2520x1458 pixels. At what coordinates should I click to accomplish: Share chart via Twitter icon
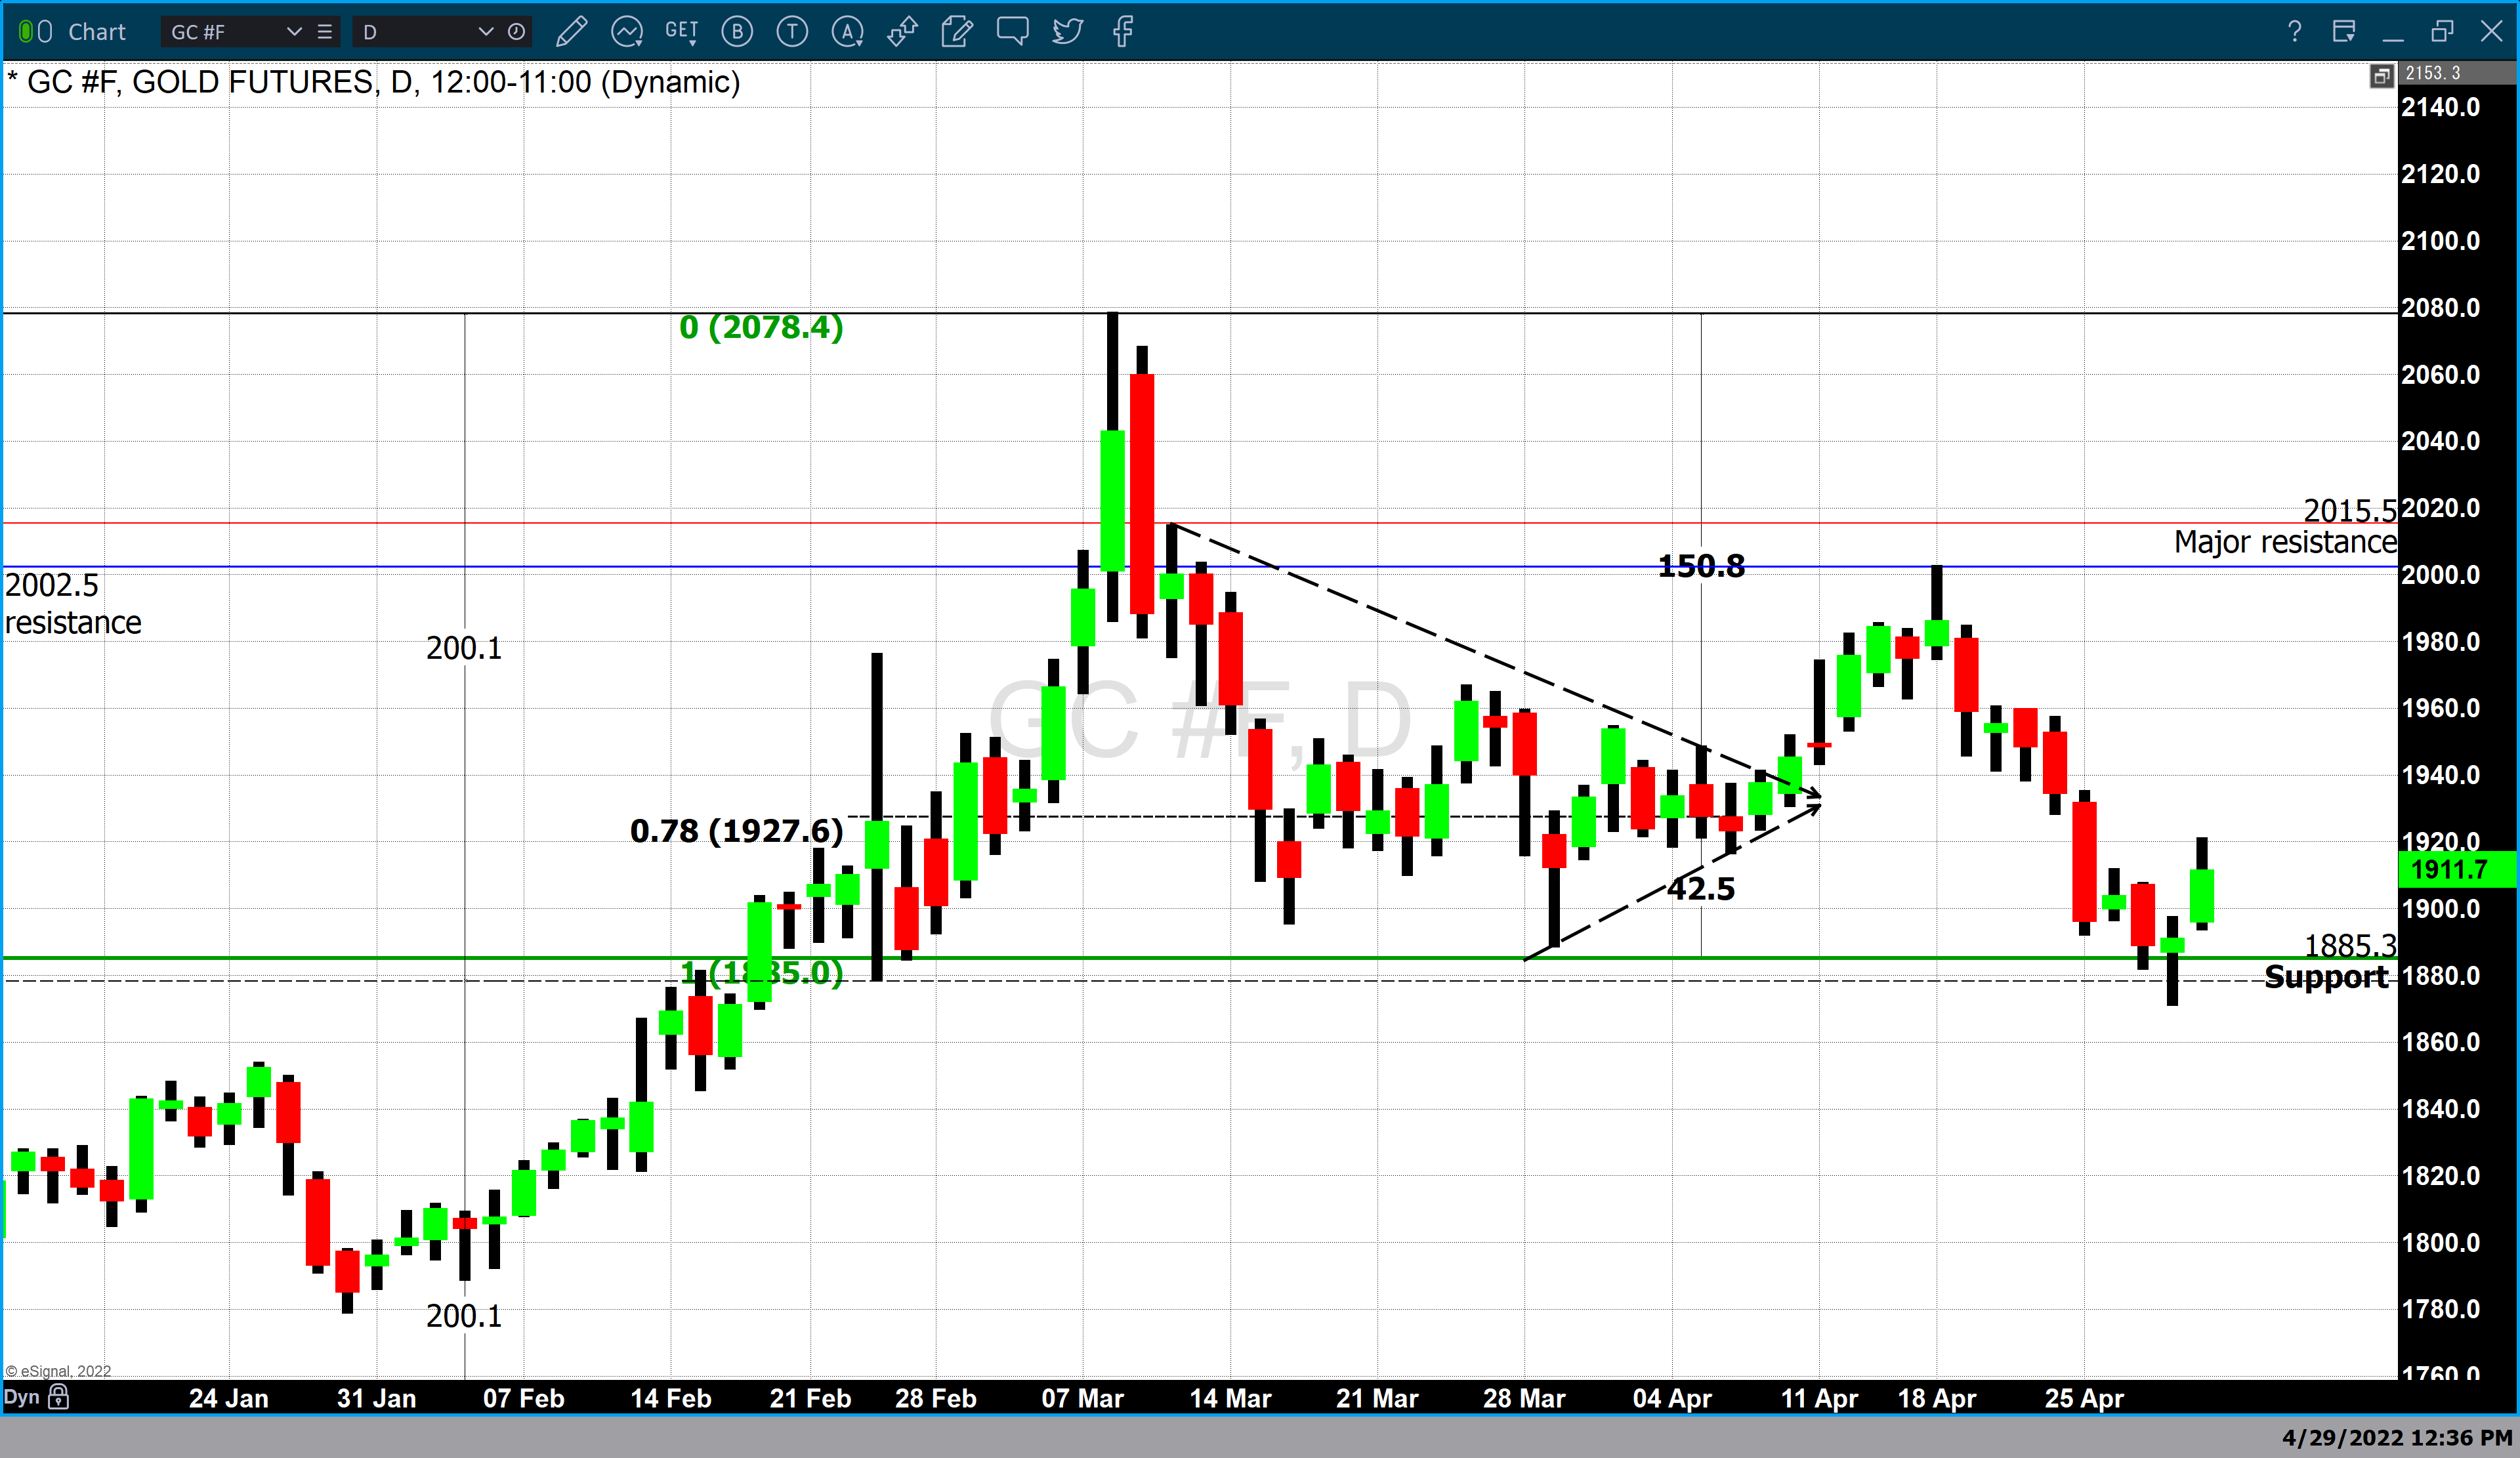(1067, 32)
